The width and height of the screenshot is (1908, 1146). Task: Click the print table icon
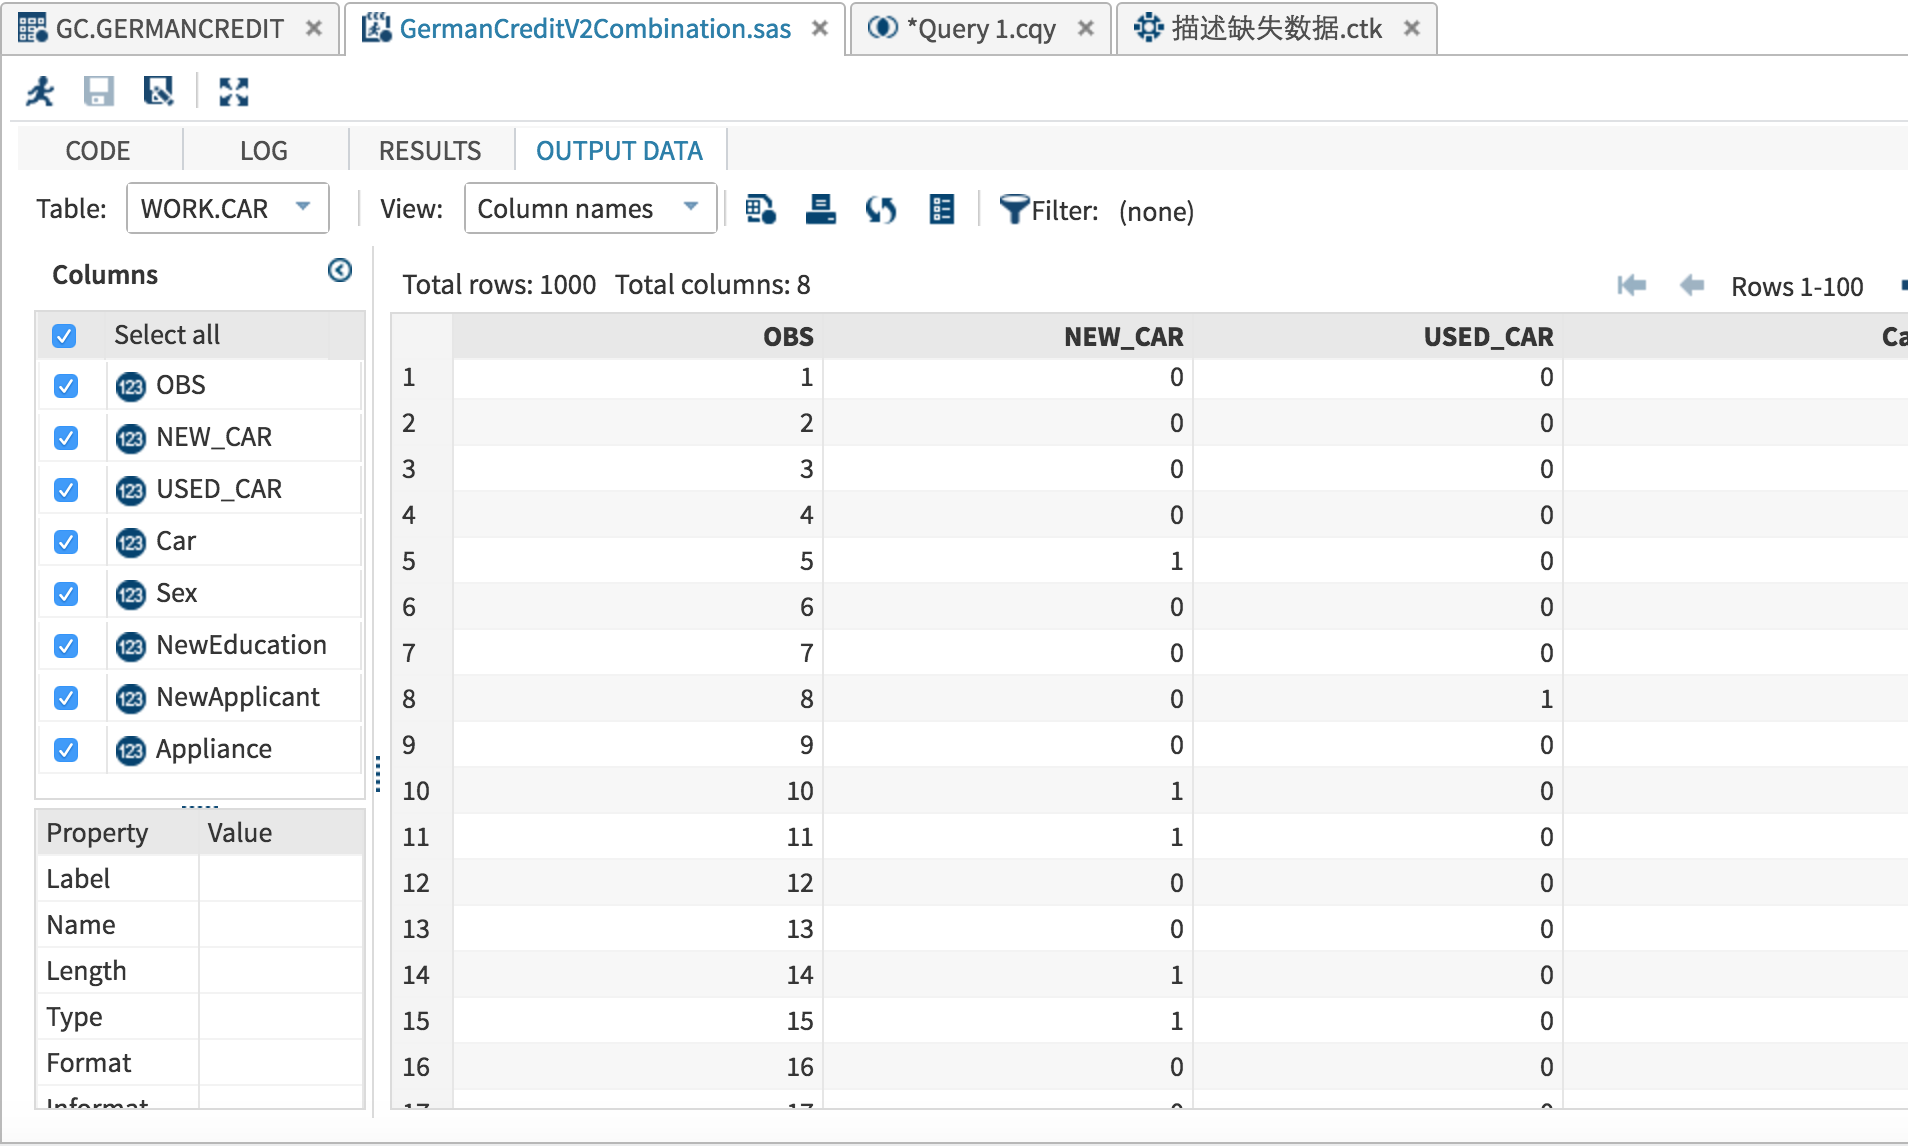click(821, 210)
